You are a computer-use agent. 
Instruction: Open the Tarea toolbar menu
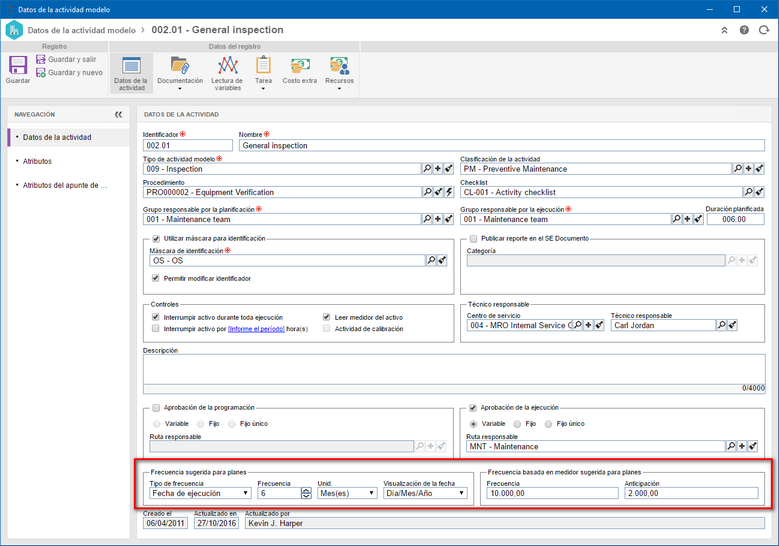pyautogui.click(x=263, y=74)
